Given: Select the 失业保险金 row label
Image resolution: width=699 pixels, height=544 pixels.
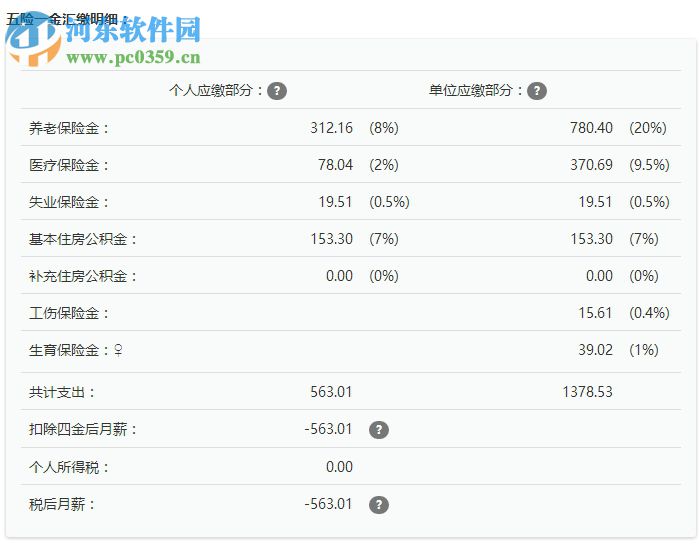Looking at the screenshot, I should coord(69,202).
